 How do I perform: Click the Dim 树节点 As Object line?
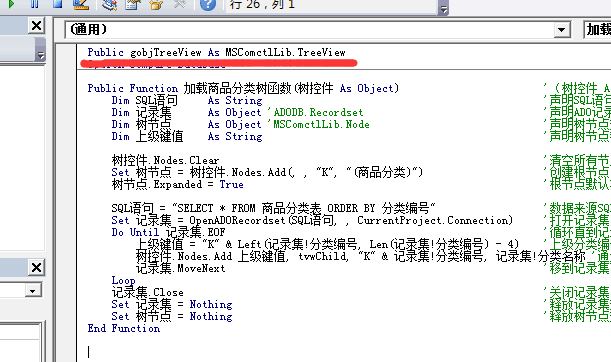[x=186, y=125]
